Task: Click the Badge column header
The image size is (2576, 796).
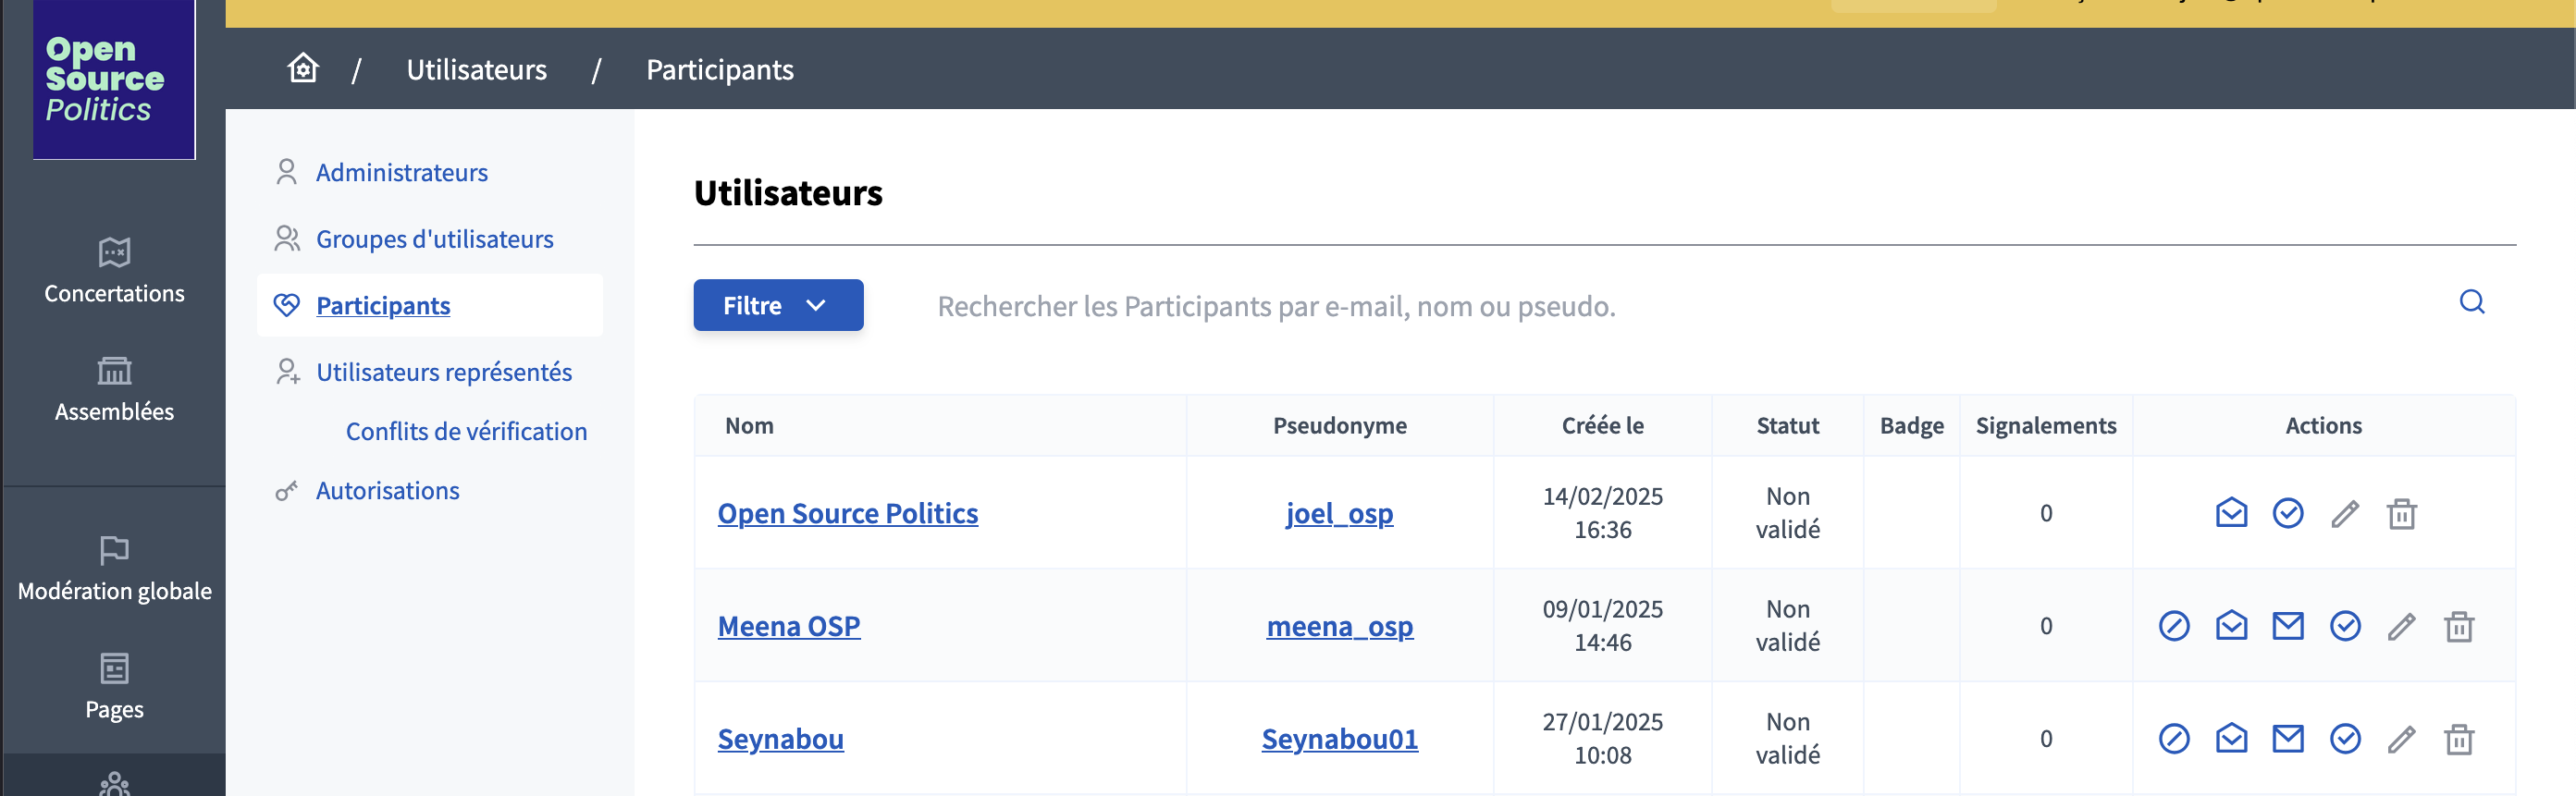Action: click(x=1911, y=425)
